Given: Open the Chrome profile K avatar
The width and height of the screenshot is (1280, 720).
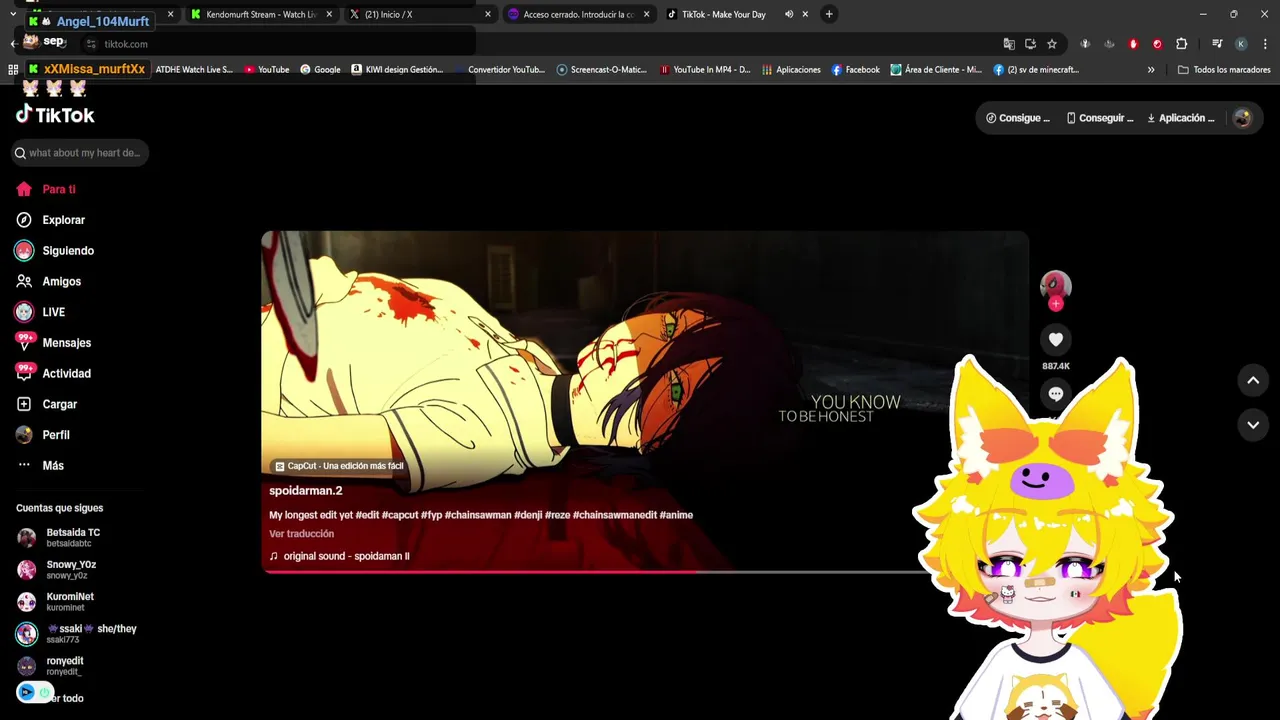Looking at the screenshot, I should (1241, 44).
